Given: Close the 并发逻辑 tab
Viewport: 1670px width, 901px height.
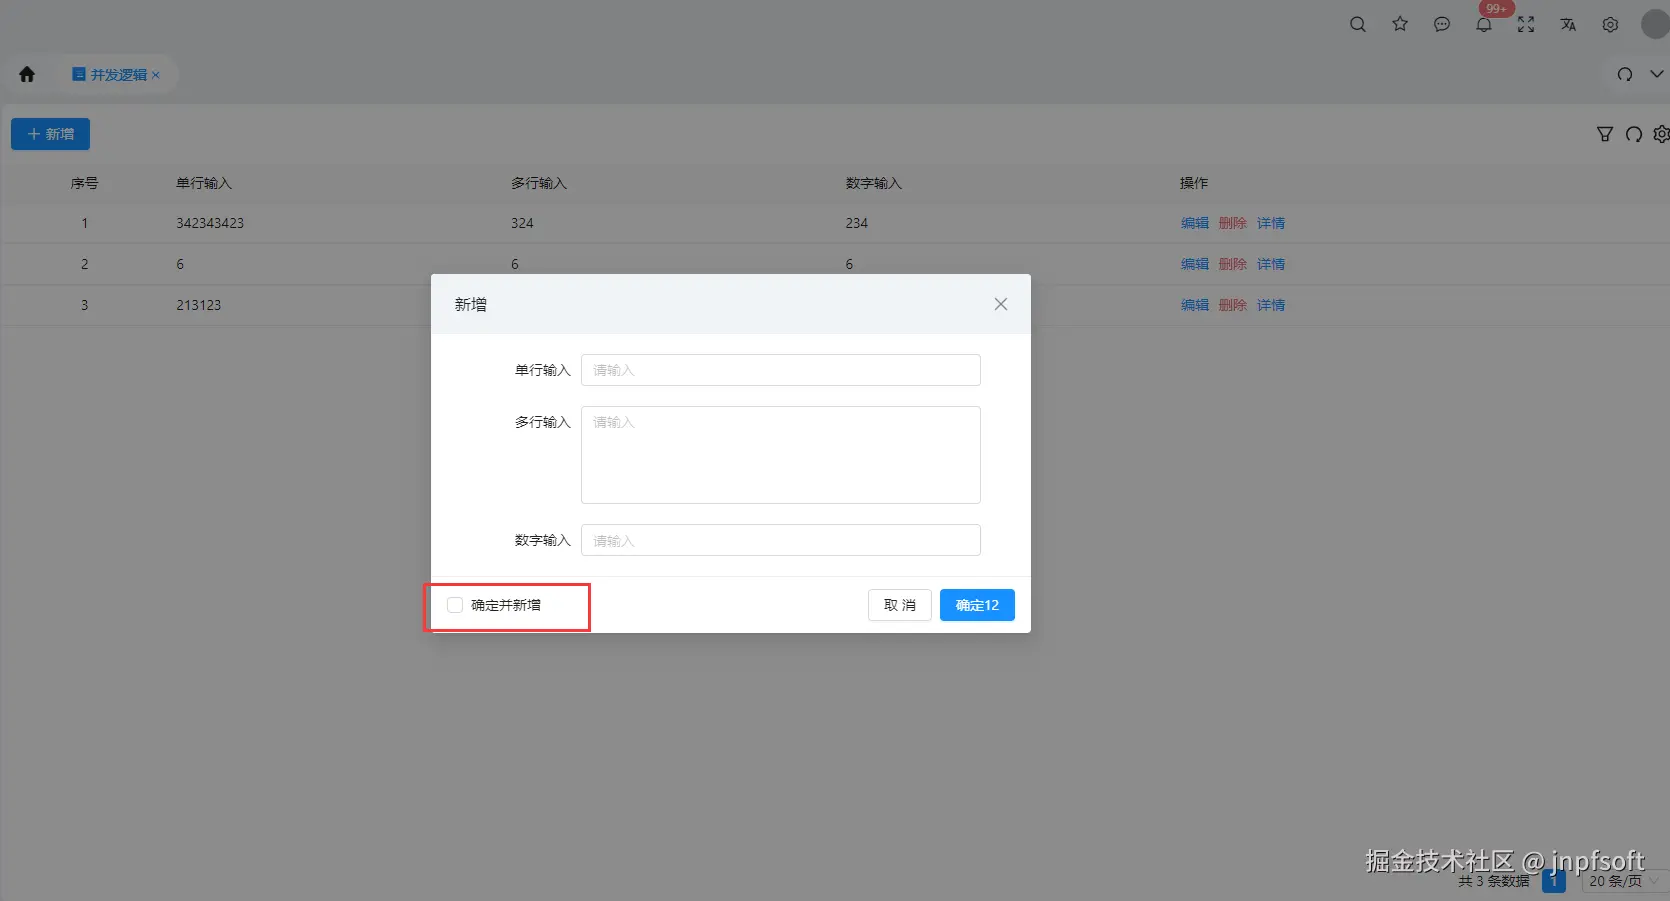Looking at the screenshot, I should pyautogui.click(x=156, y=75).
